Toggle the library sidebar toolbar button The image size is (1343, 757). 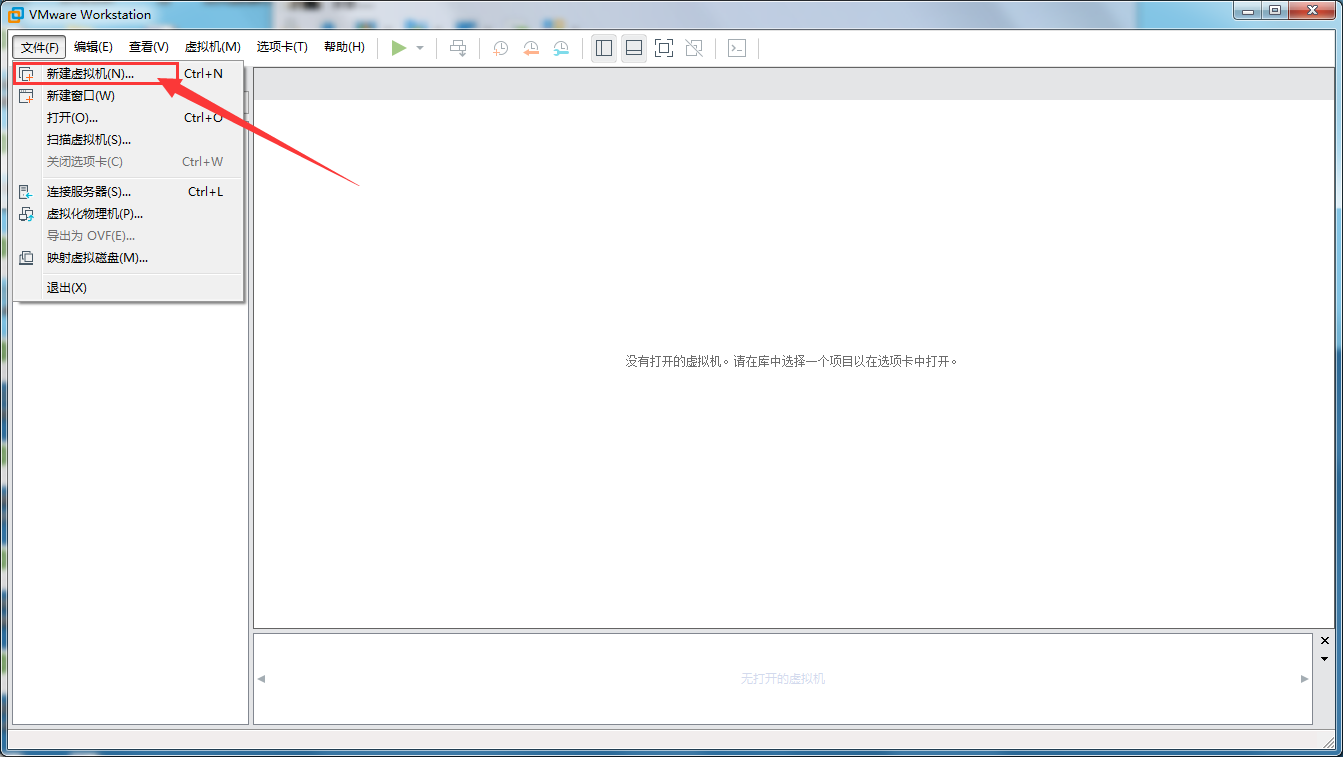604,48
